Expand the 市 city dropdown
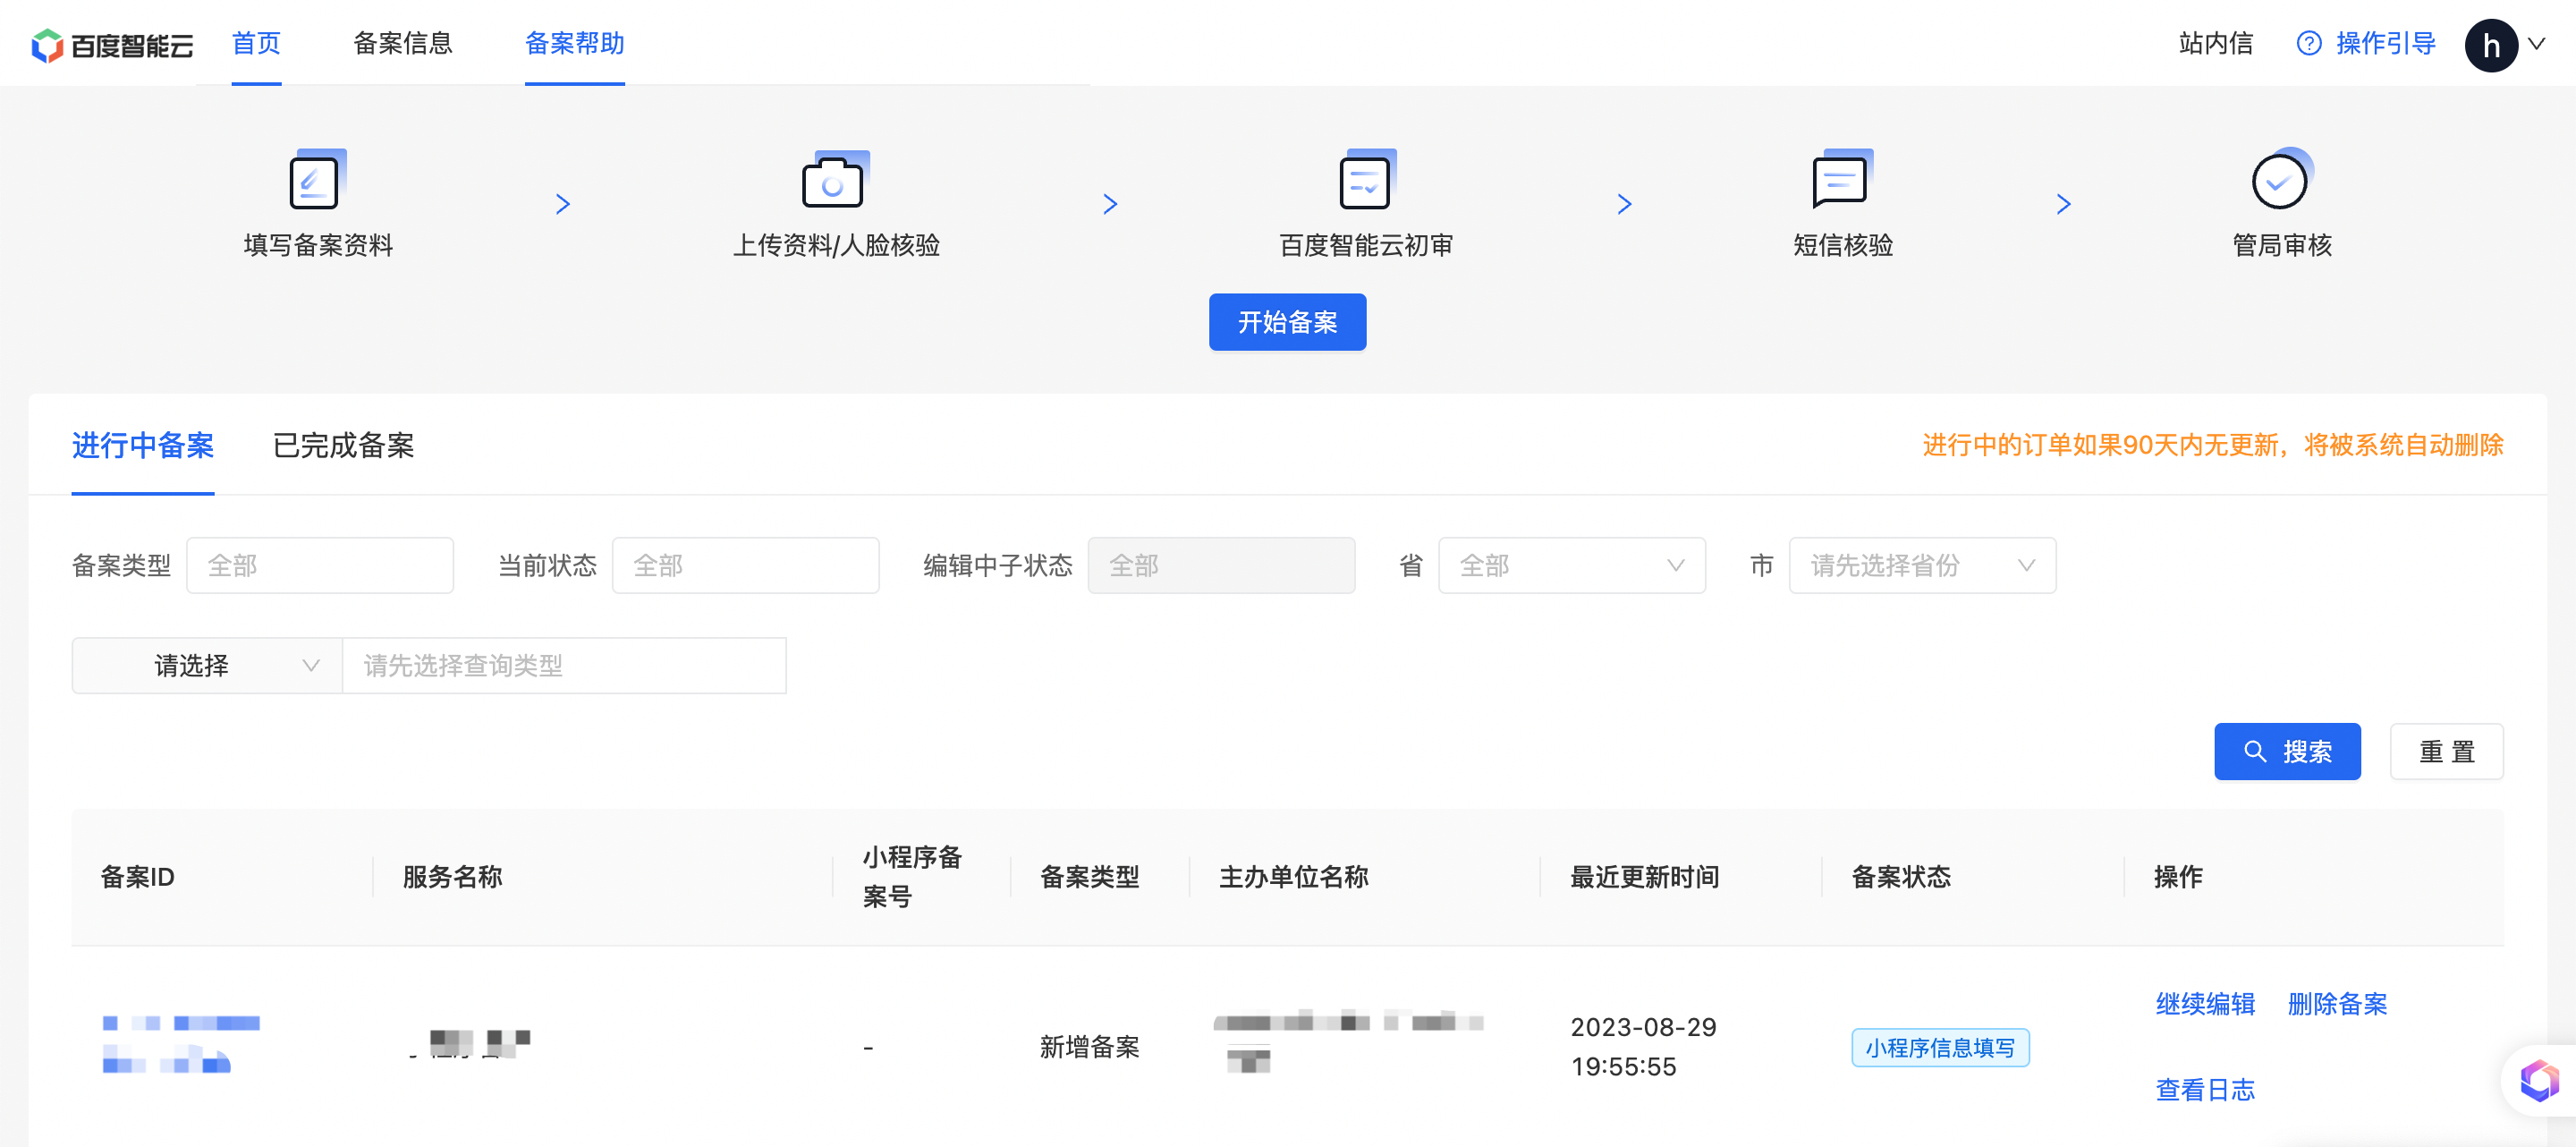 tap(1921, 565)
